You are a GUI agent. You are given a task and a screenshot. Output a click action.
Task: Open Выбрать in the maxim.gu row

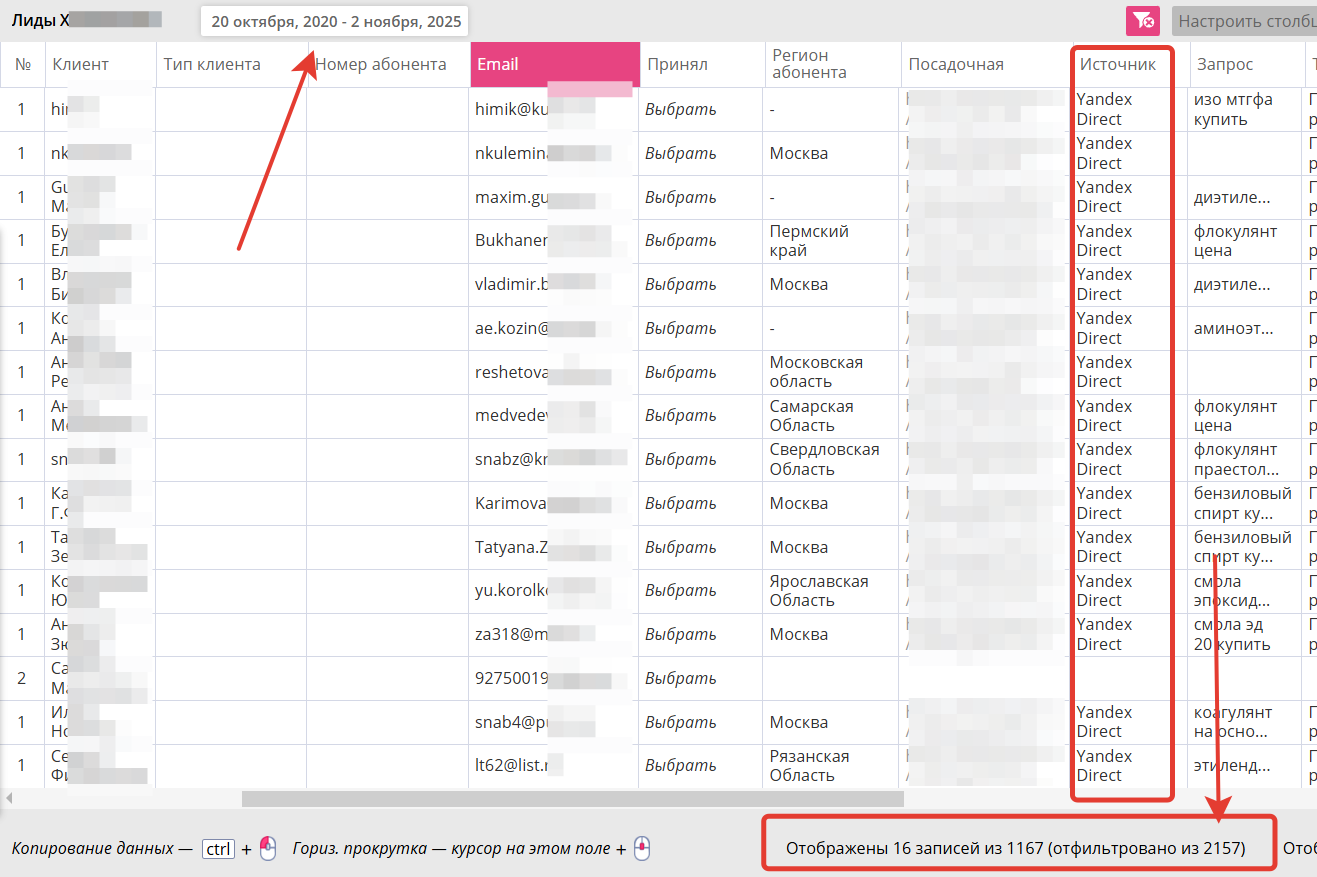[680, 197]
